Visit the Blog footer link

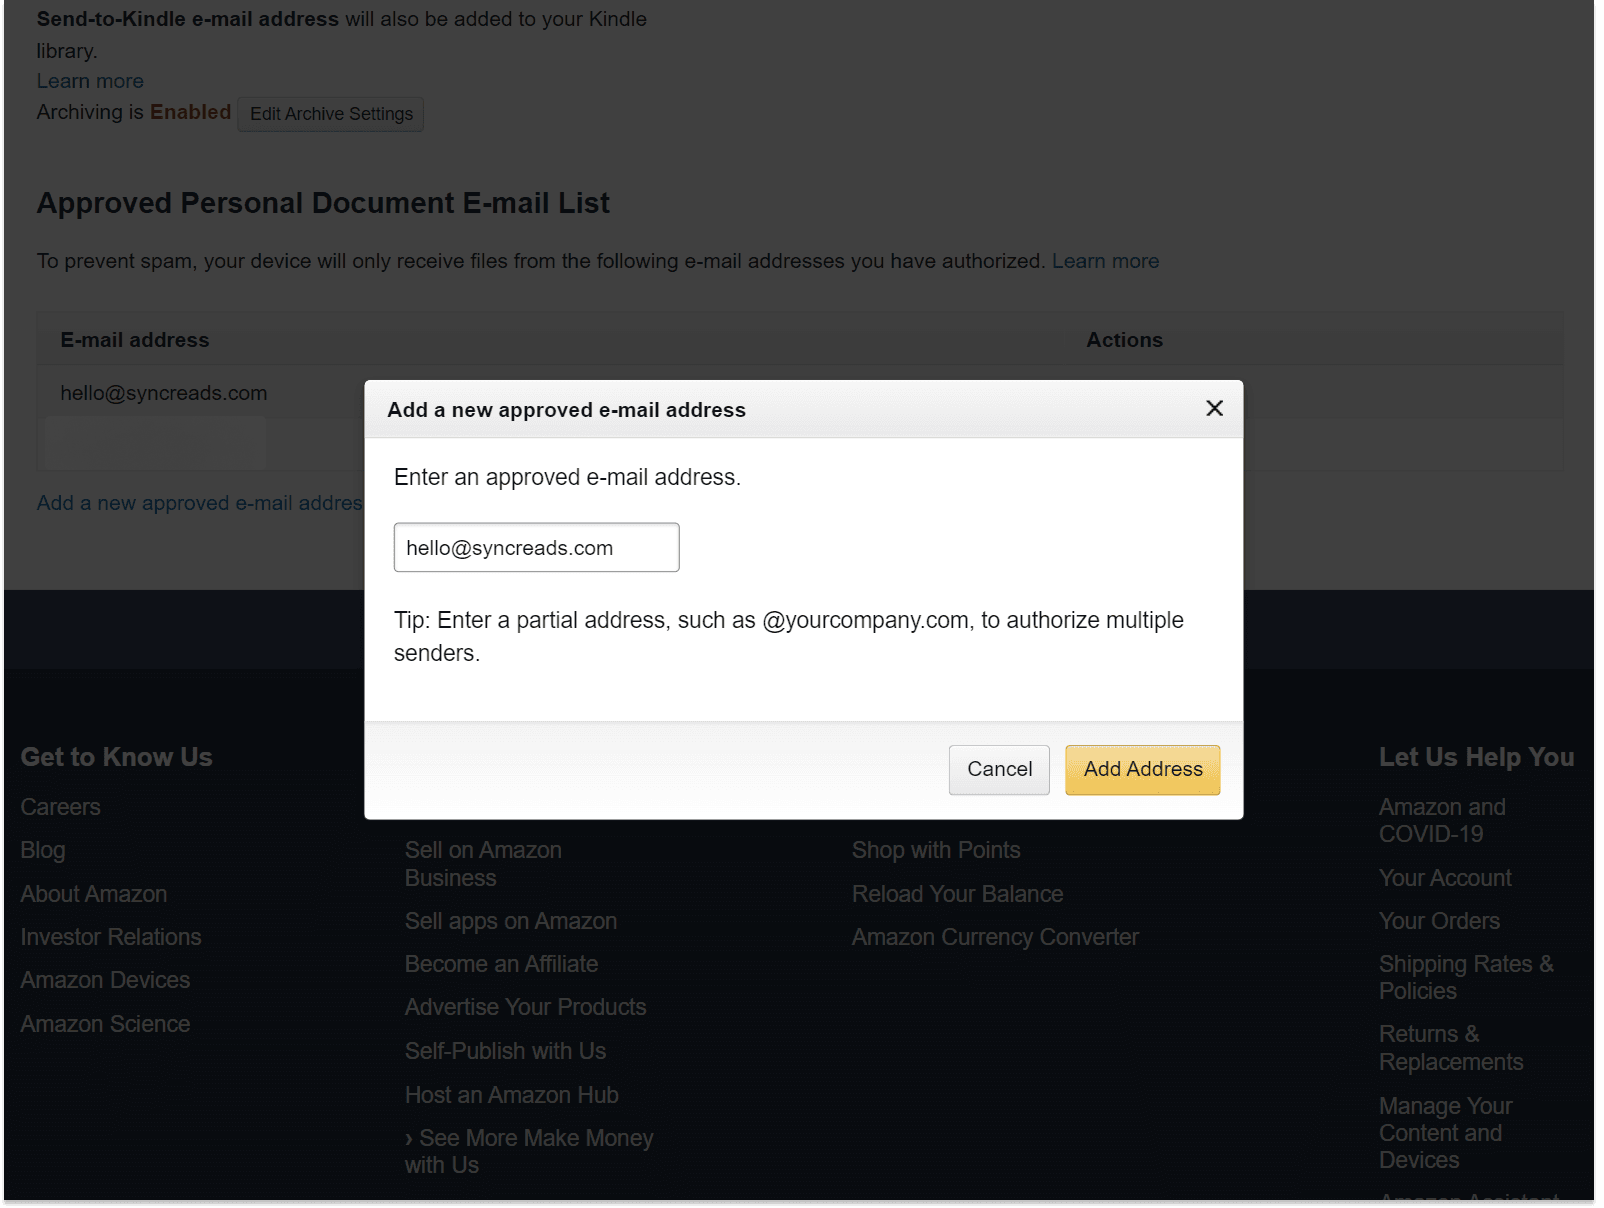[43, 850]
